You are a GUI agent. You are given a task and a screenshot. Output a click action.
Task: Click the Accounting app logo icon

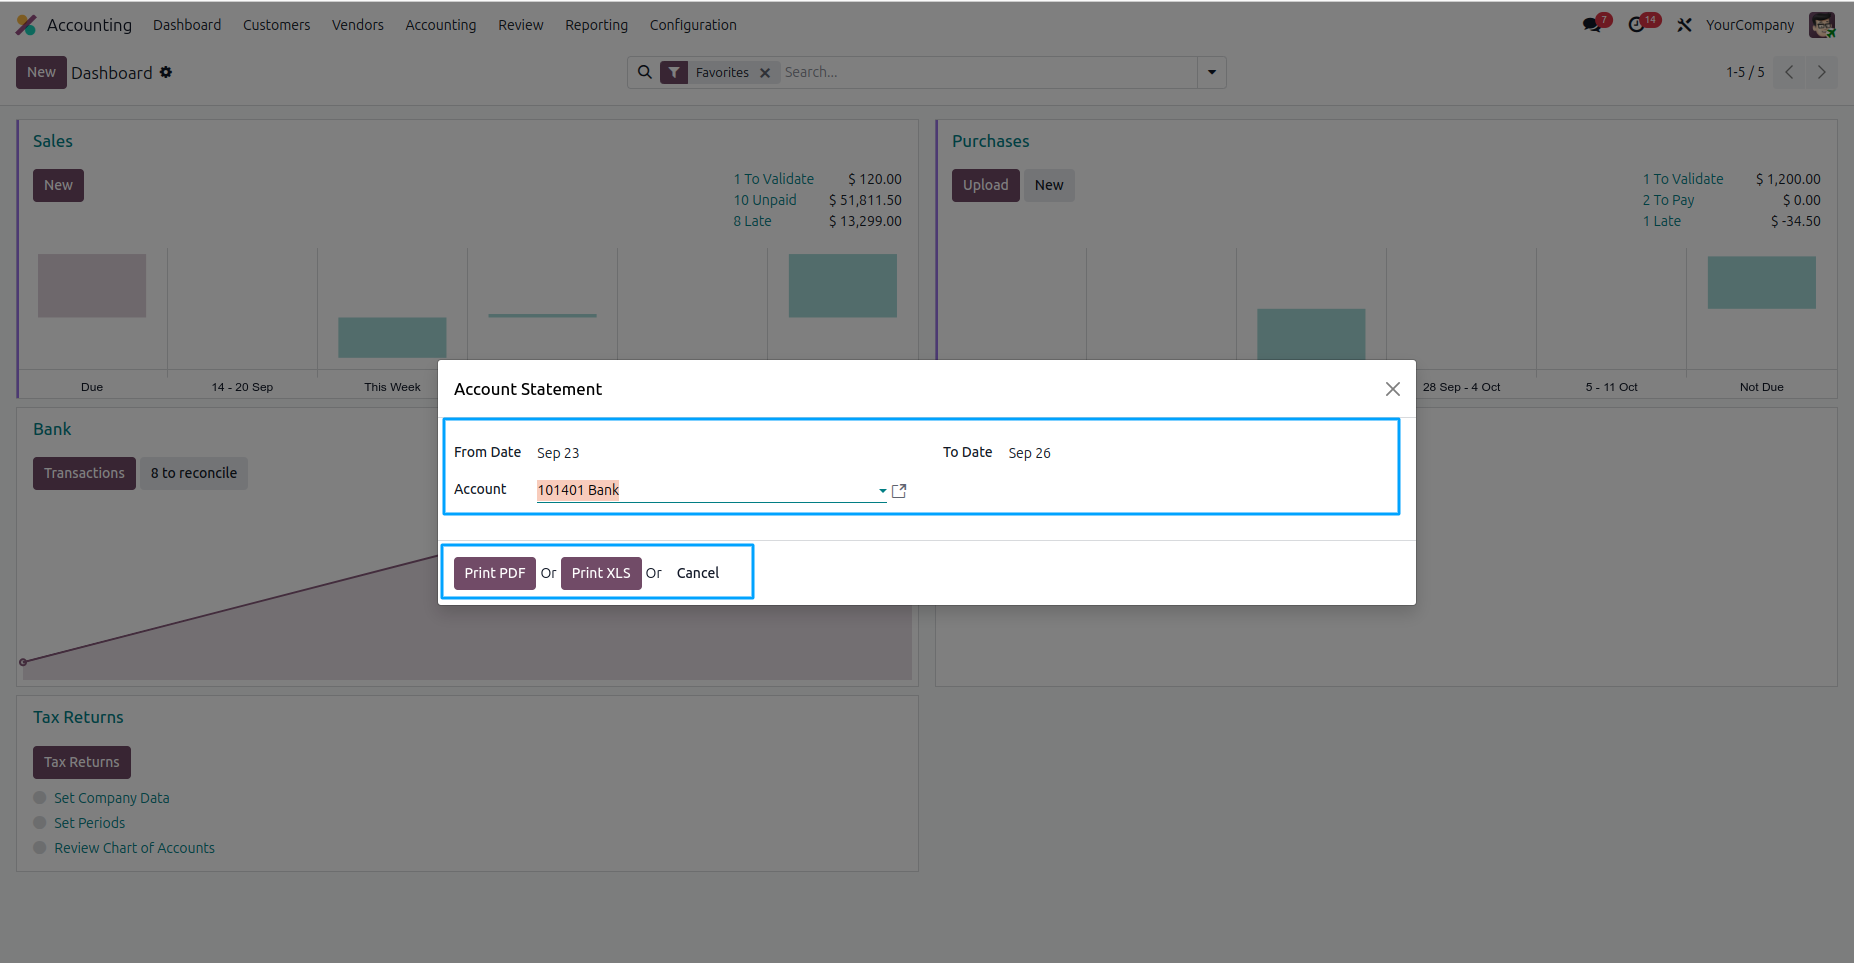(26, 25)
